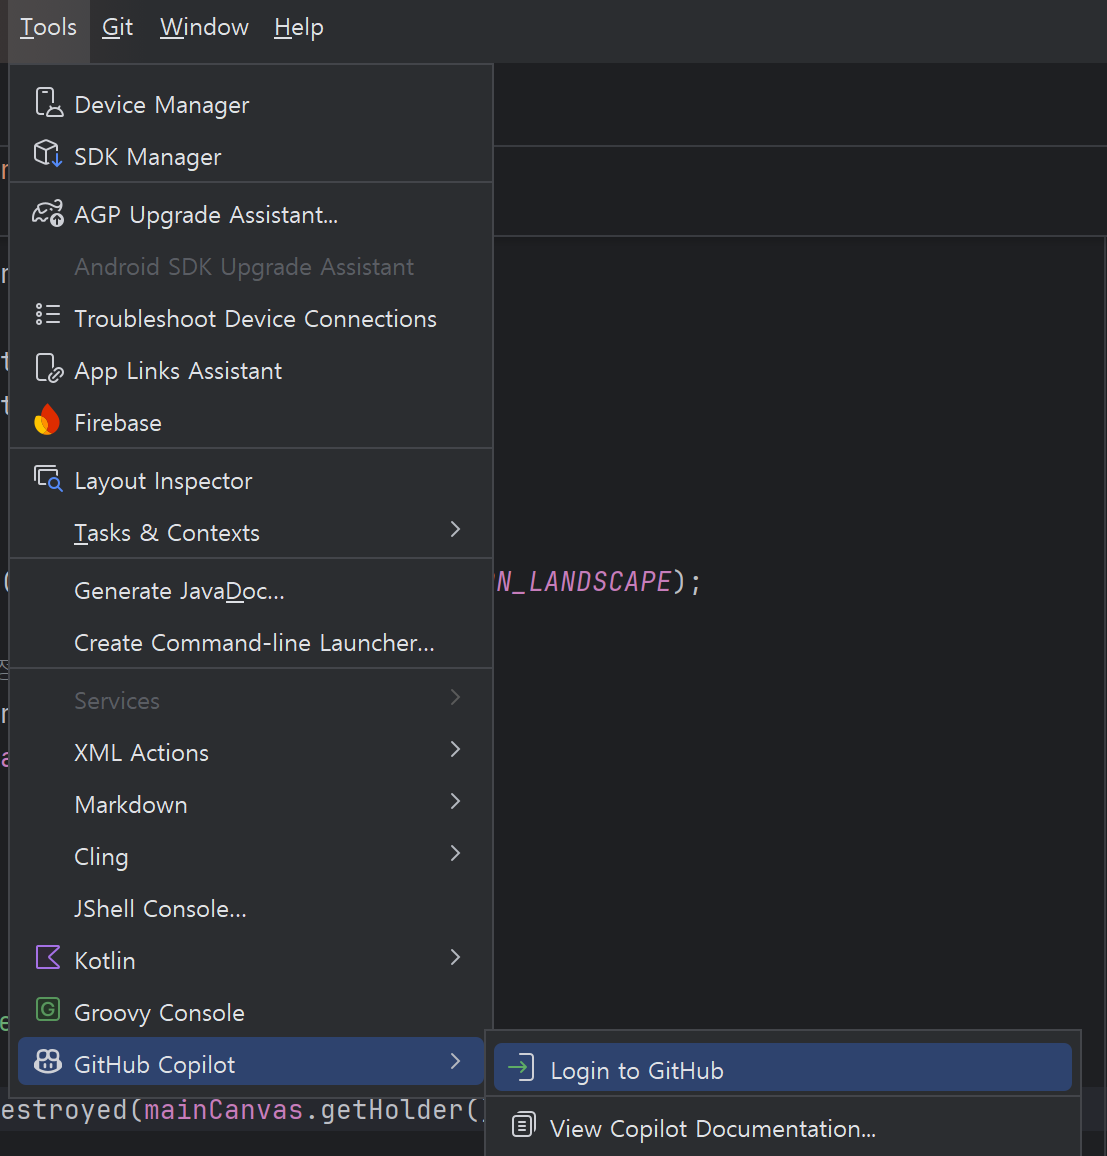The image size is (1107, 1156).
Task: Click the View Copilot Documentation page icon
Action: click(523, 1125)
